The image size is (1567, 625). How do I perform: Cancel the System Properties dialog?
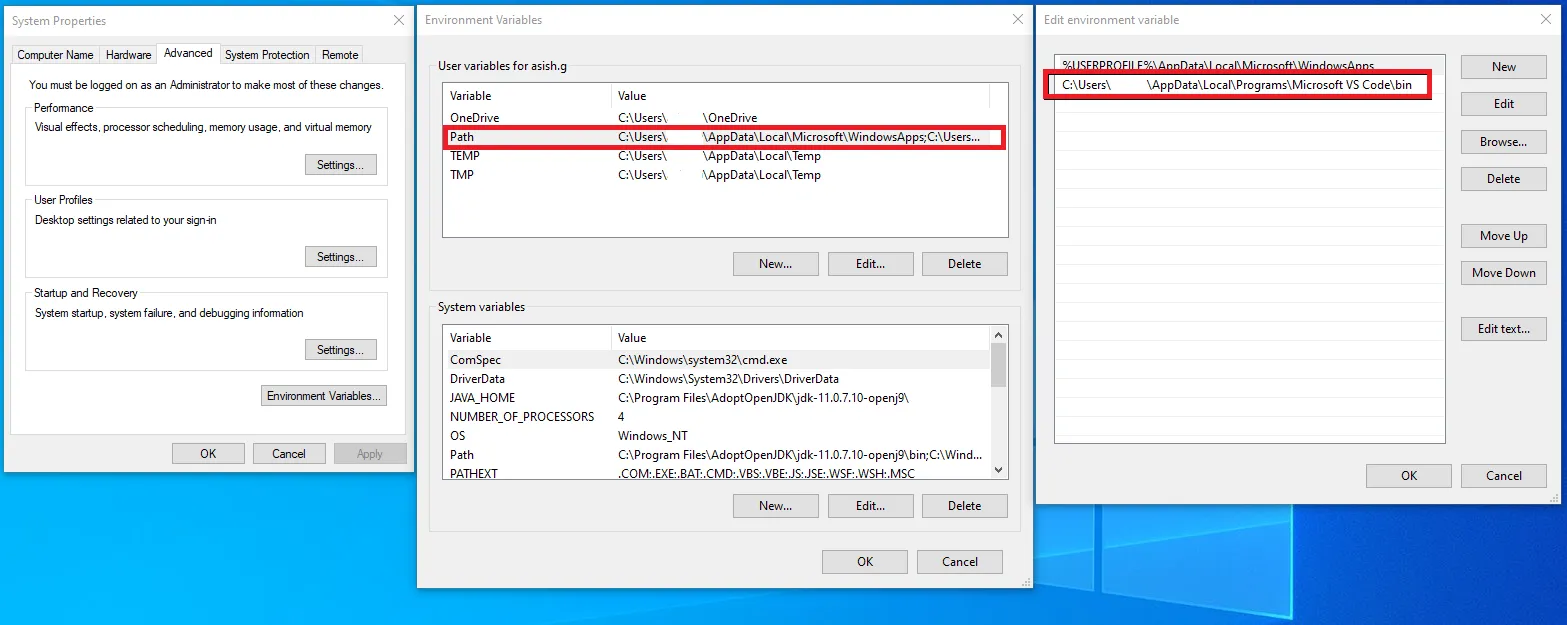click(x=289, y=454)
